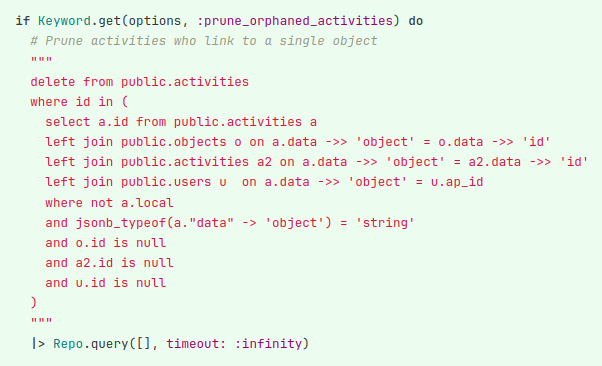Click 'and a2.id is null' line
Screen dimensions: 602x366
[109, 263]
